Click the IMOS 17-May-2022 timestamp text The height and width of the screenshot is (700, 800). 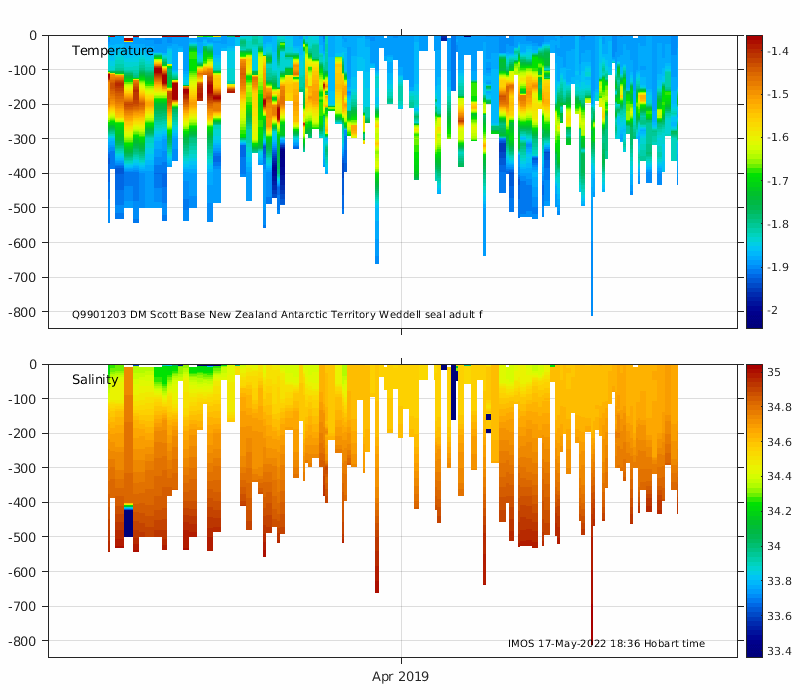[606, 644]
